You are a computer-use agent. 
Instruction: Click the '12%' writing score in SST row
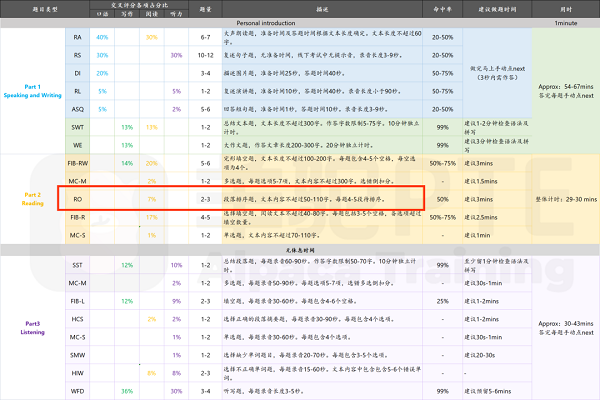[x=127, y=265]
